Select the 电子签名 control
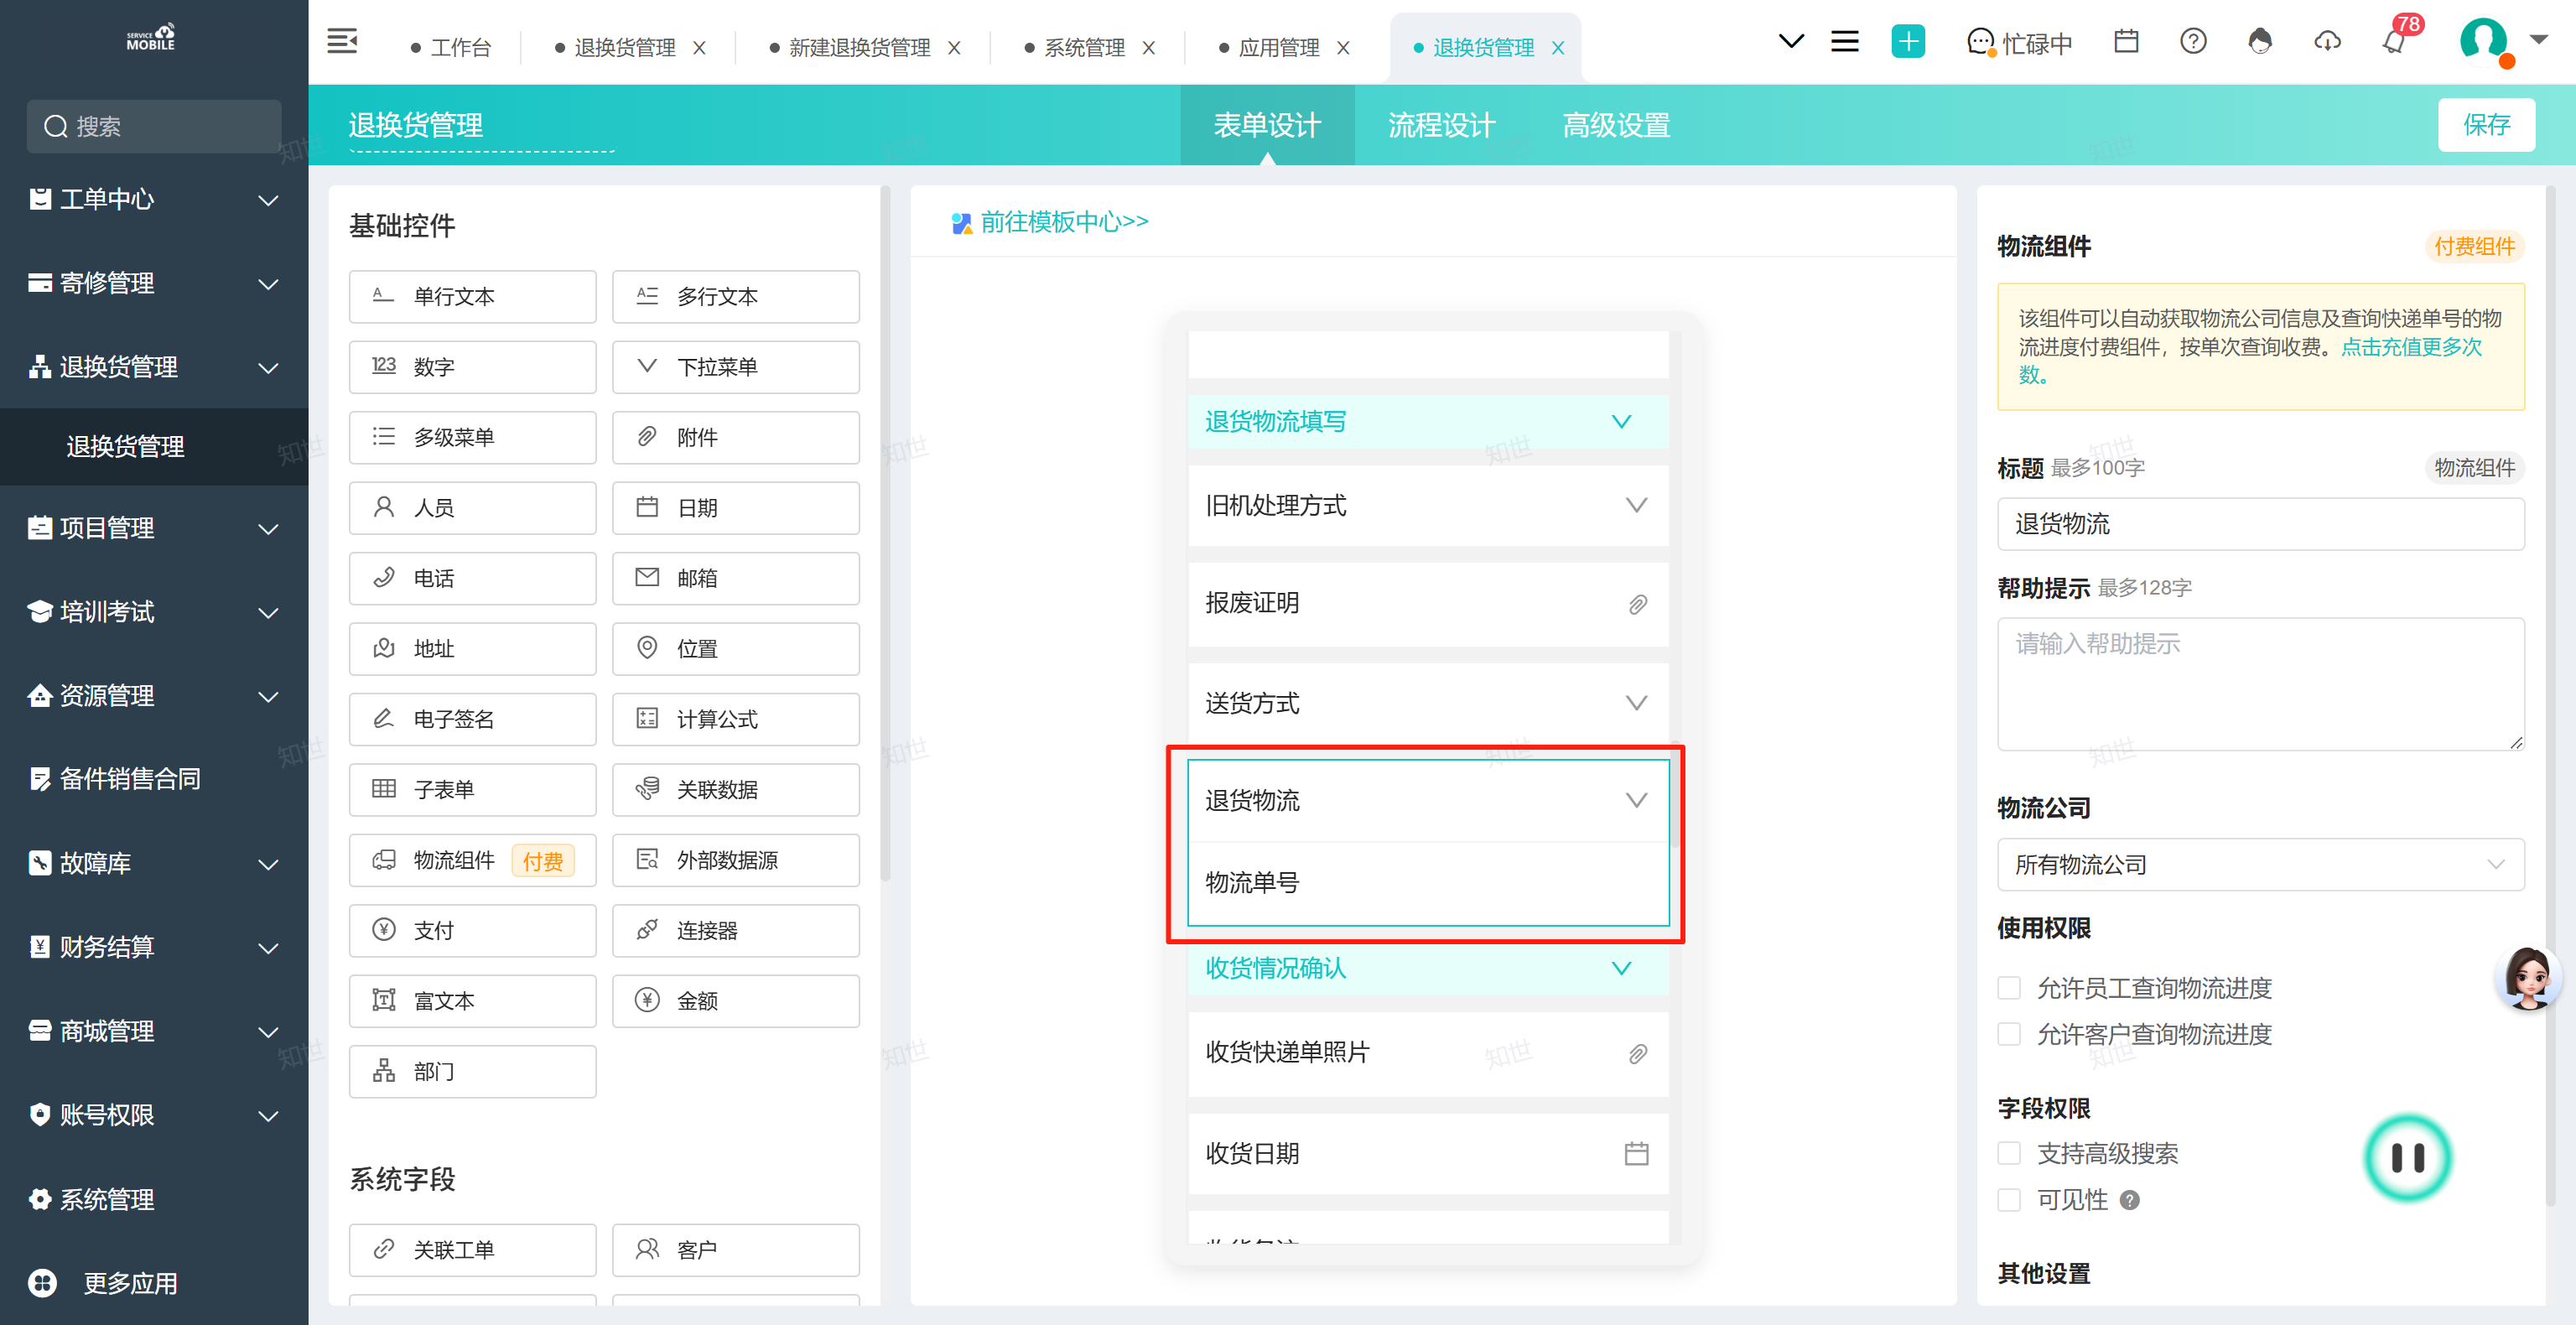 coord(472,719)
